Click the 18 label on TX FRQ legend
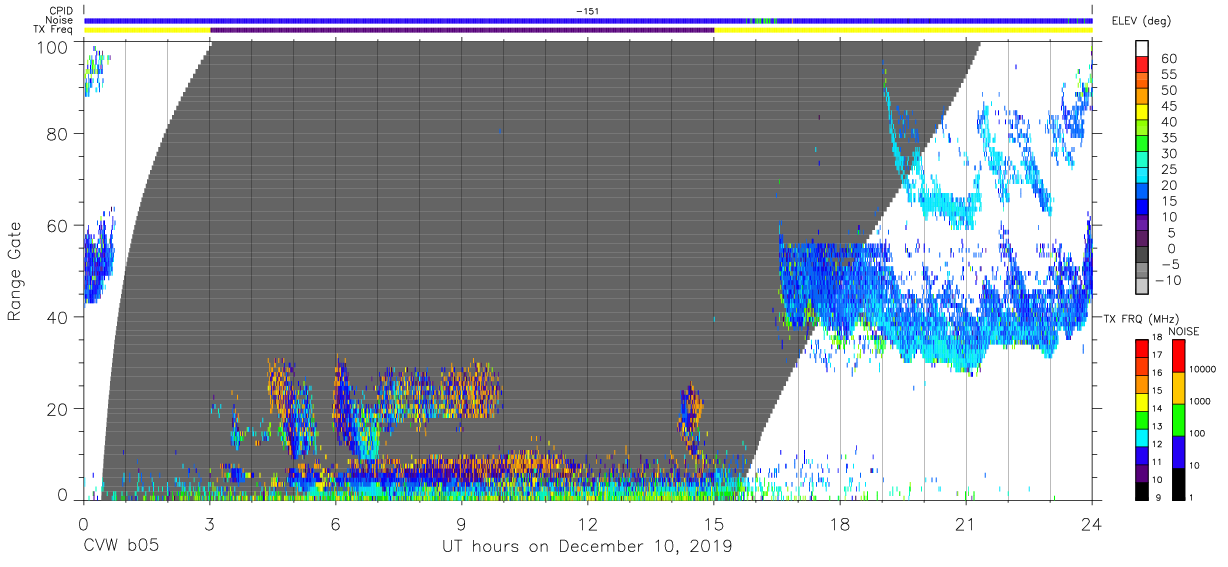Viewport: 1228px width, 567px height. point(1156,337)
